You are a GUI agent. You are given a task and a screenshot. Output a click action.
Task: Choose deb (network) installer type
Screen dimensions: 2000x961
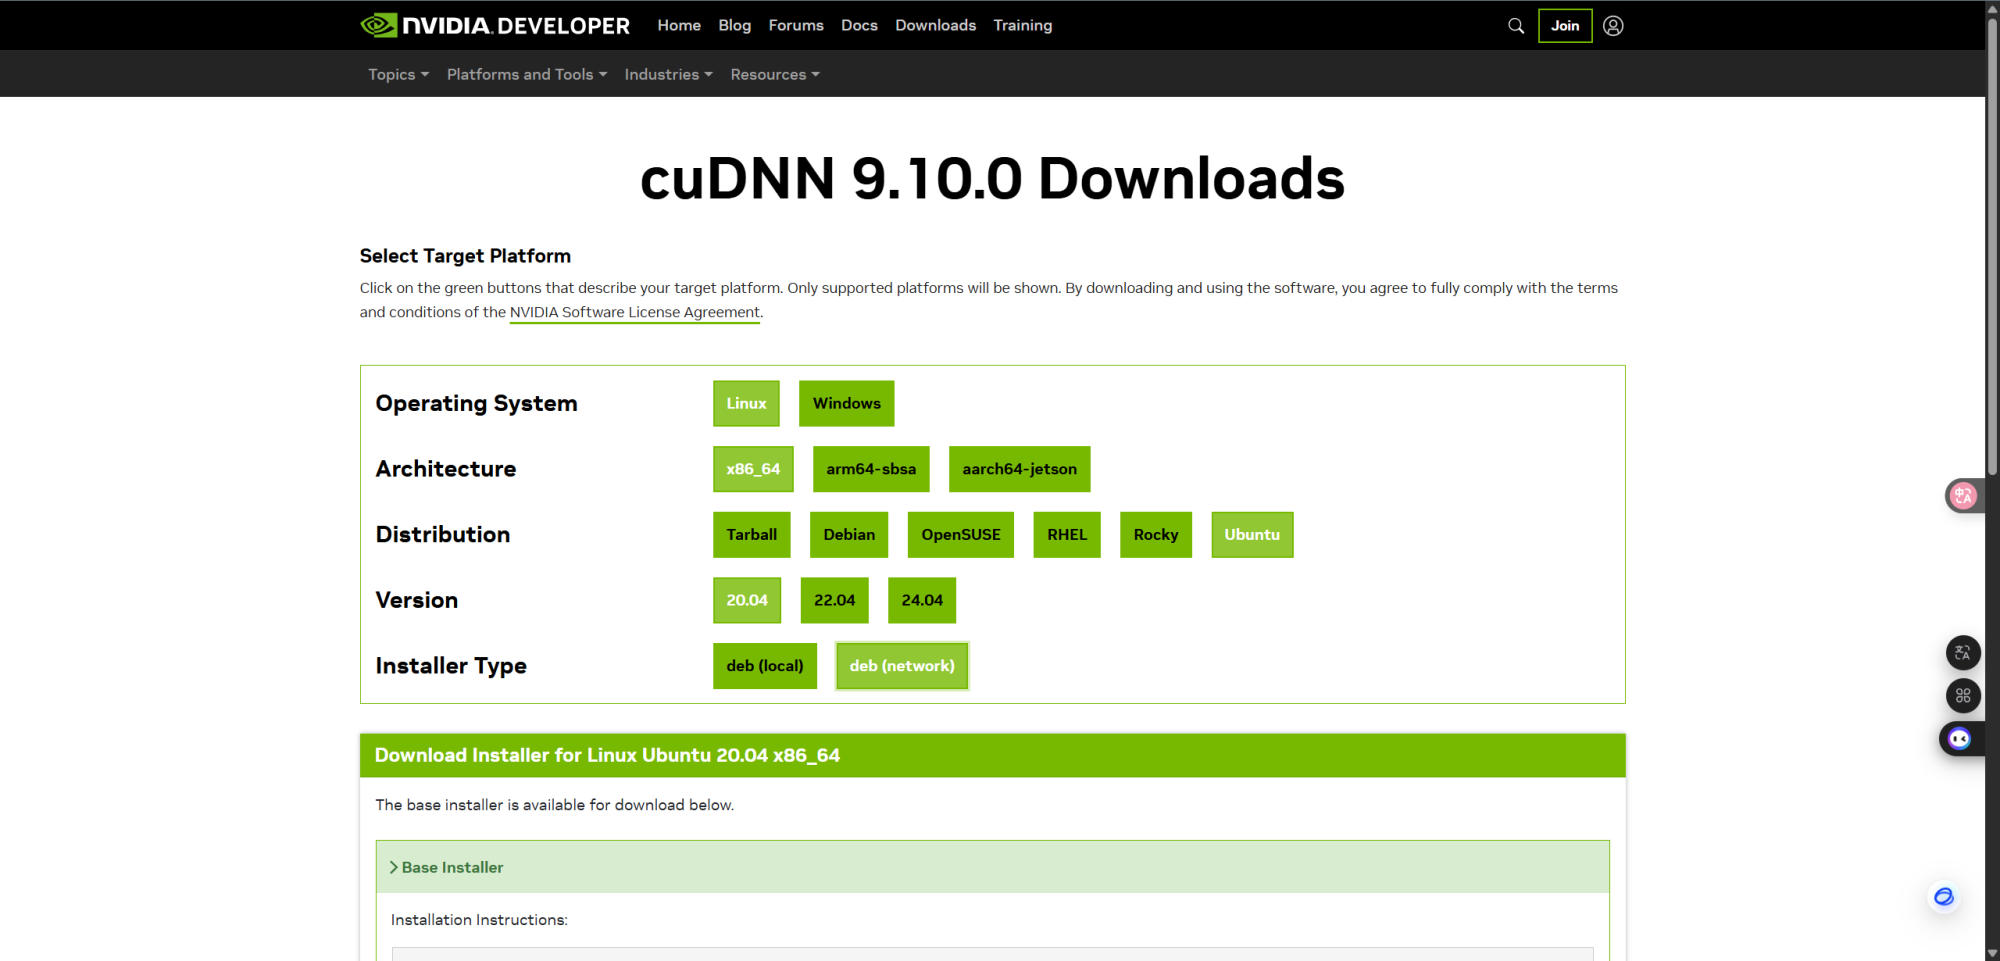click(902, 666)
